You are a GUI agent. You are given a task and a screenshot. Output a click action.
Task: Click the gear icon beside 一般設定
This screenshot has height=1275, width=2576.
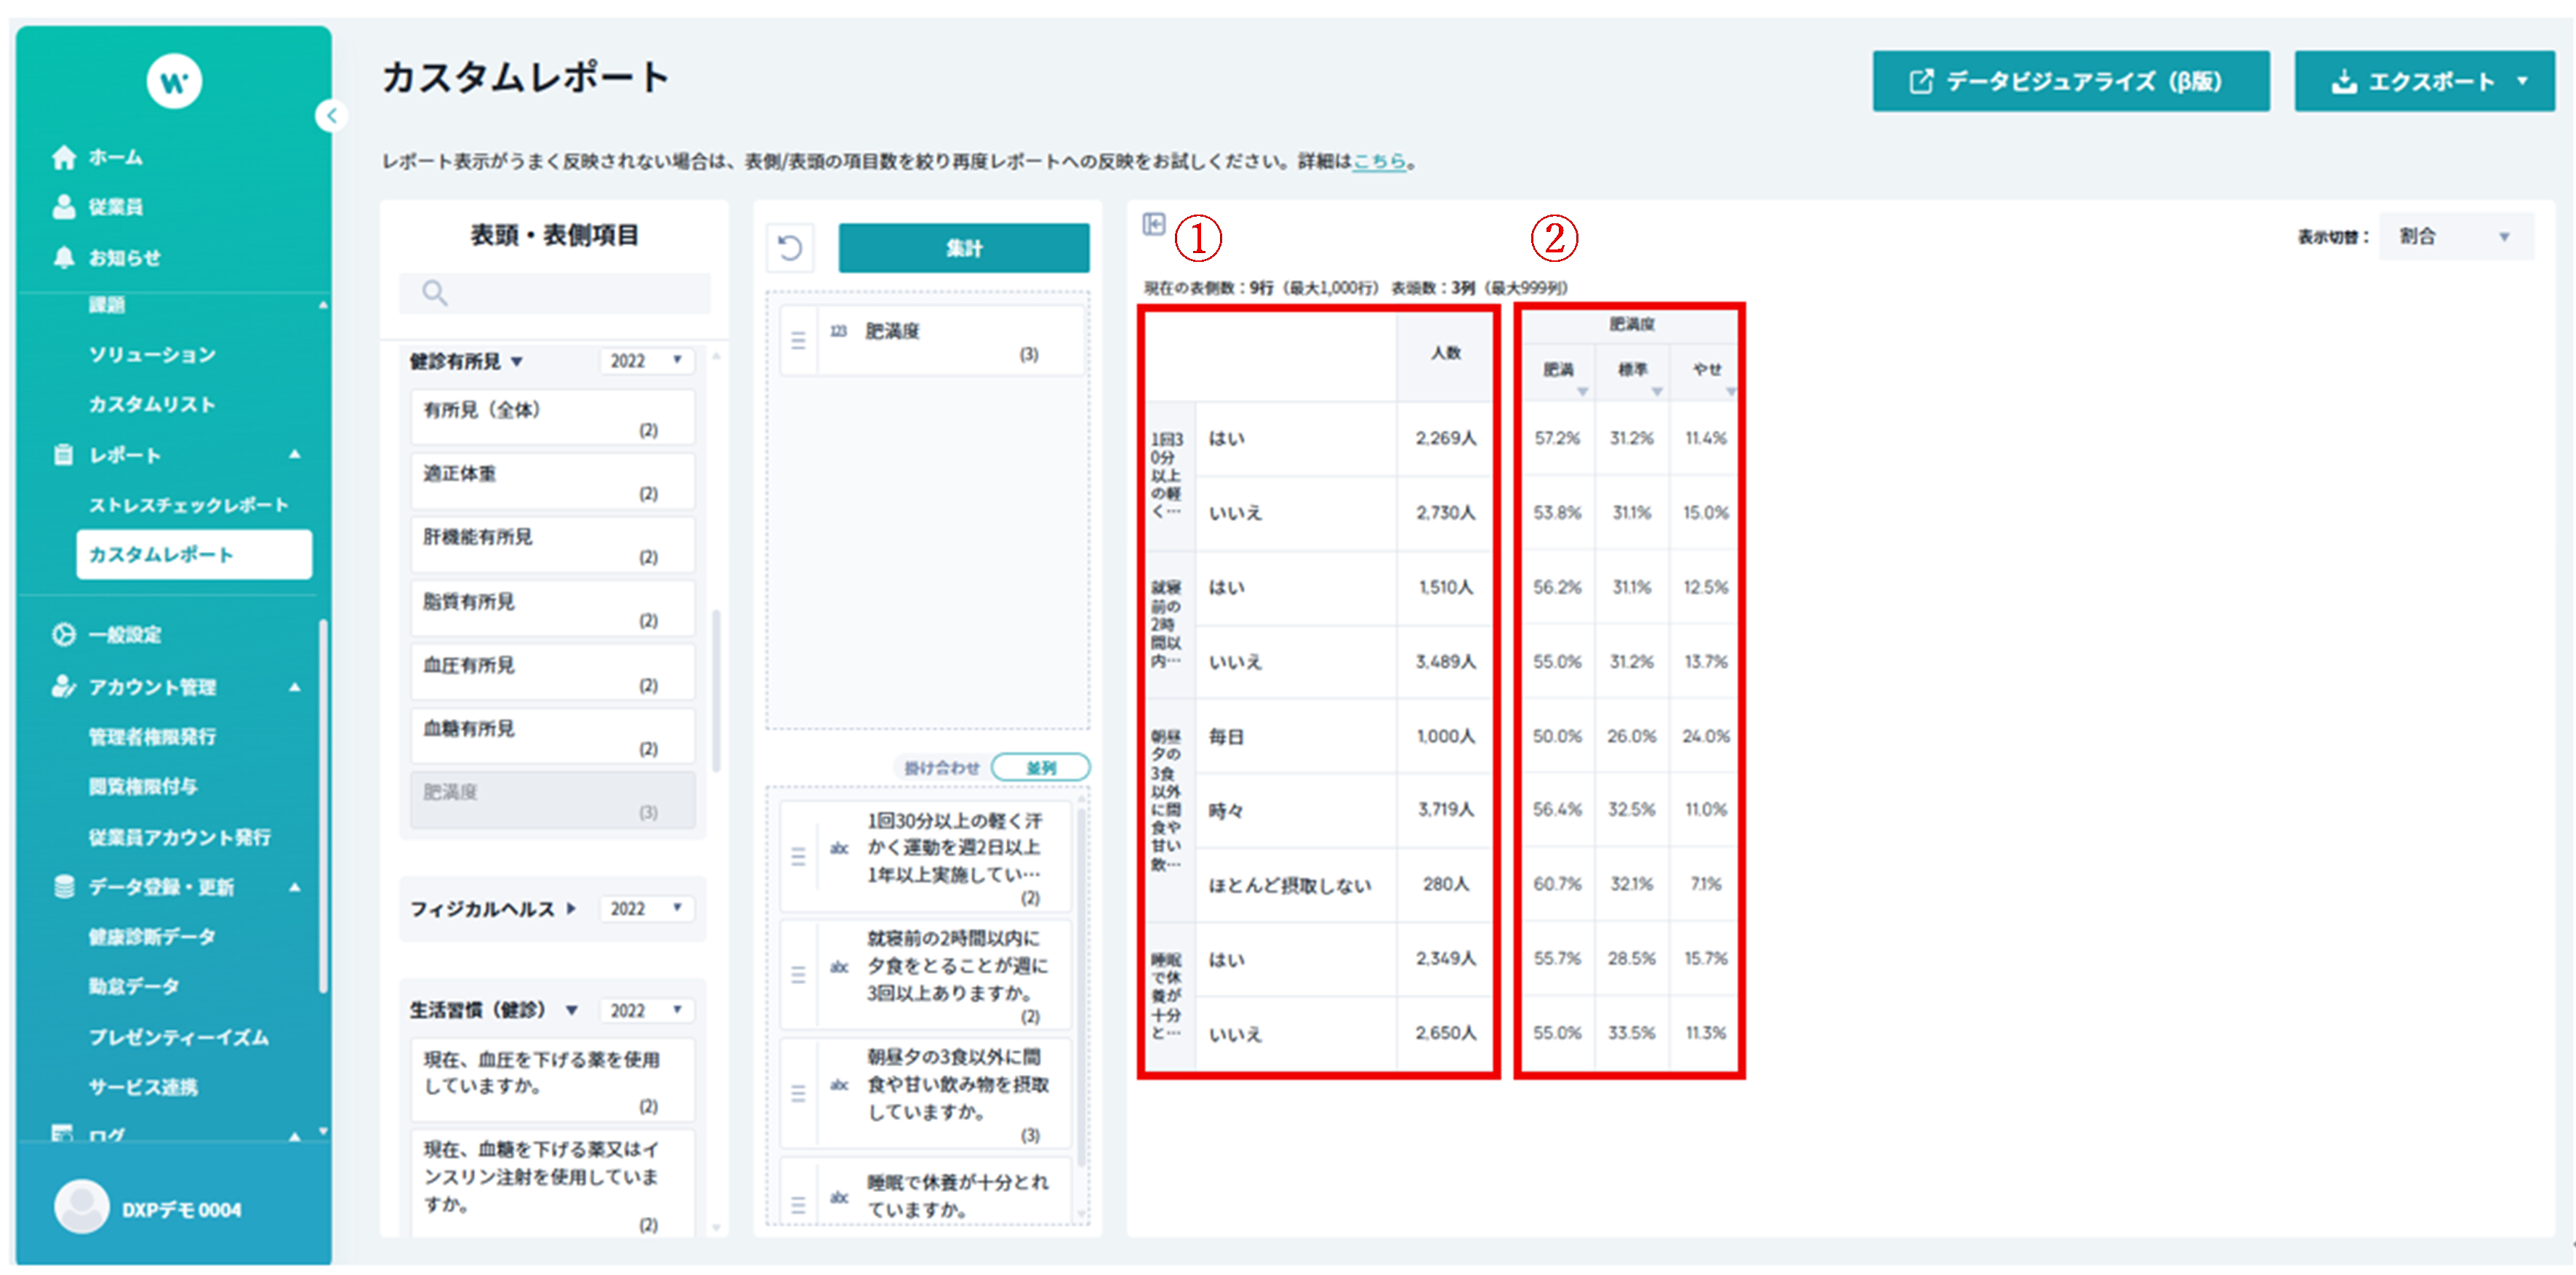(64, 634)
